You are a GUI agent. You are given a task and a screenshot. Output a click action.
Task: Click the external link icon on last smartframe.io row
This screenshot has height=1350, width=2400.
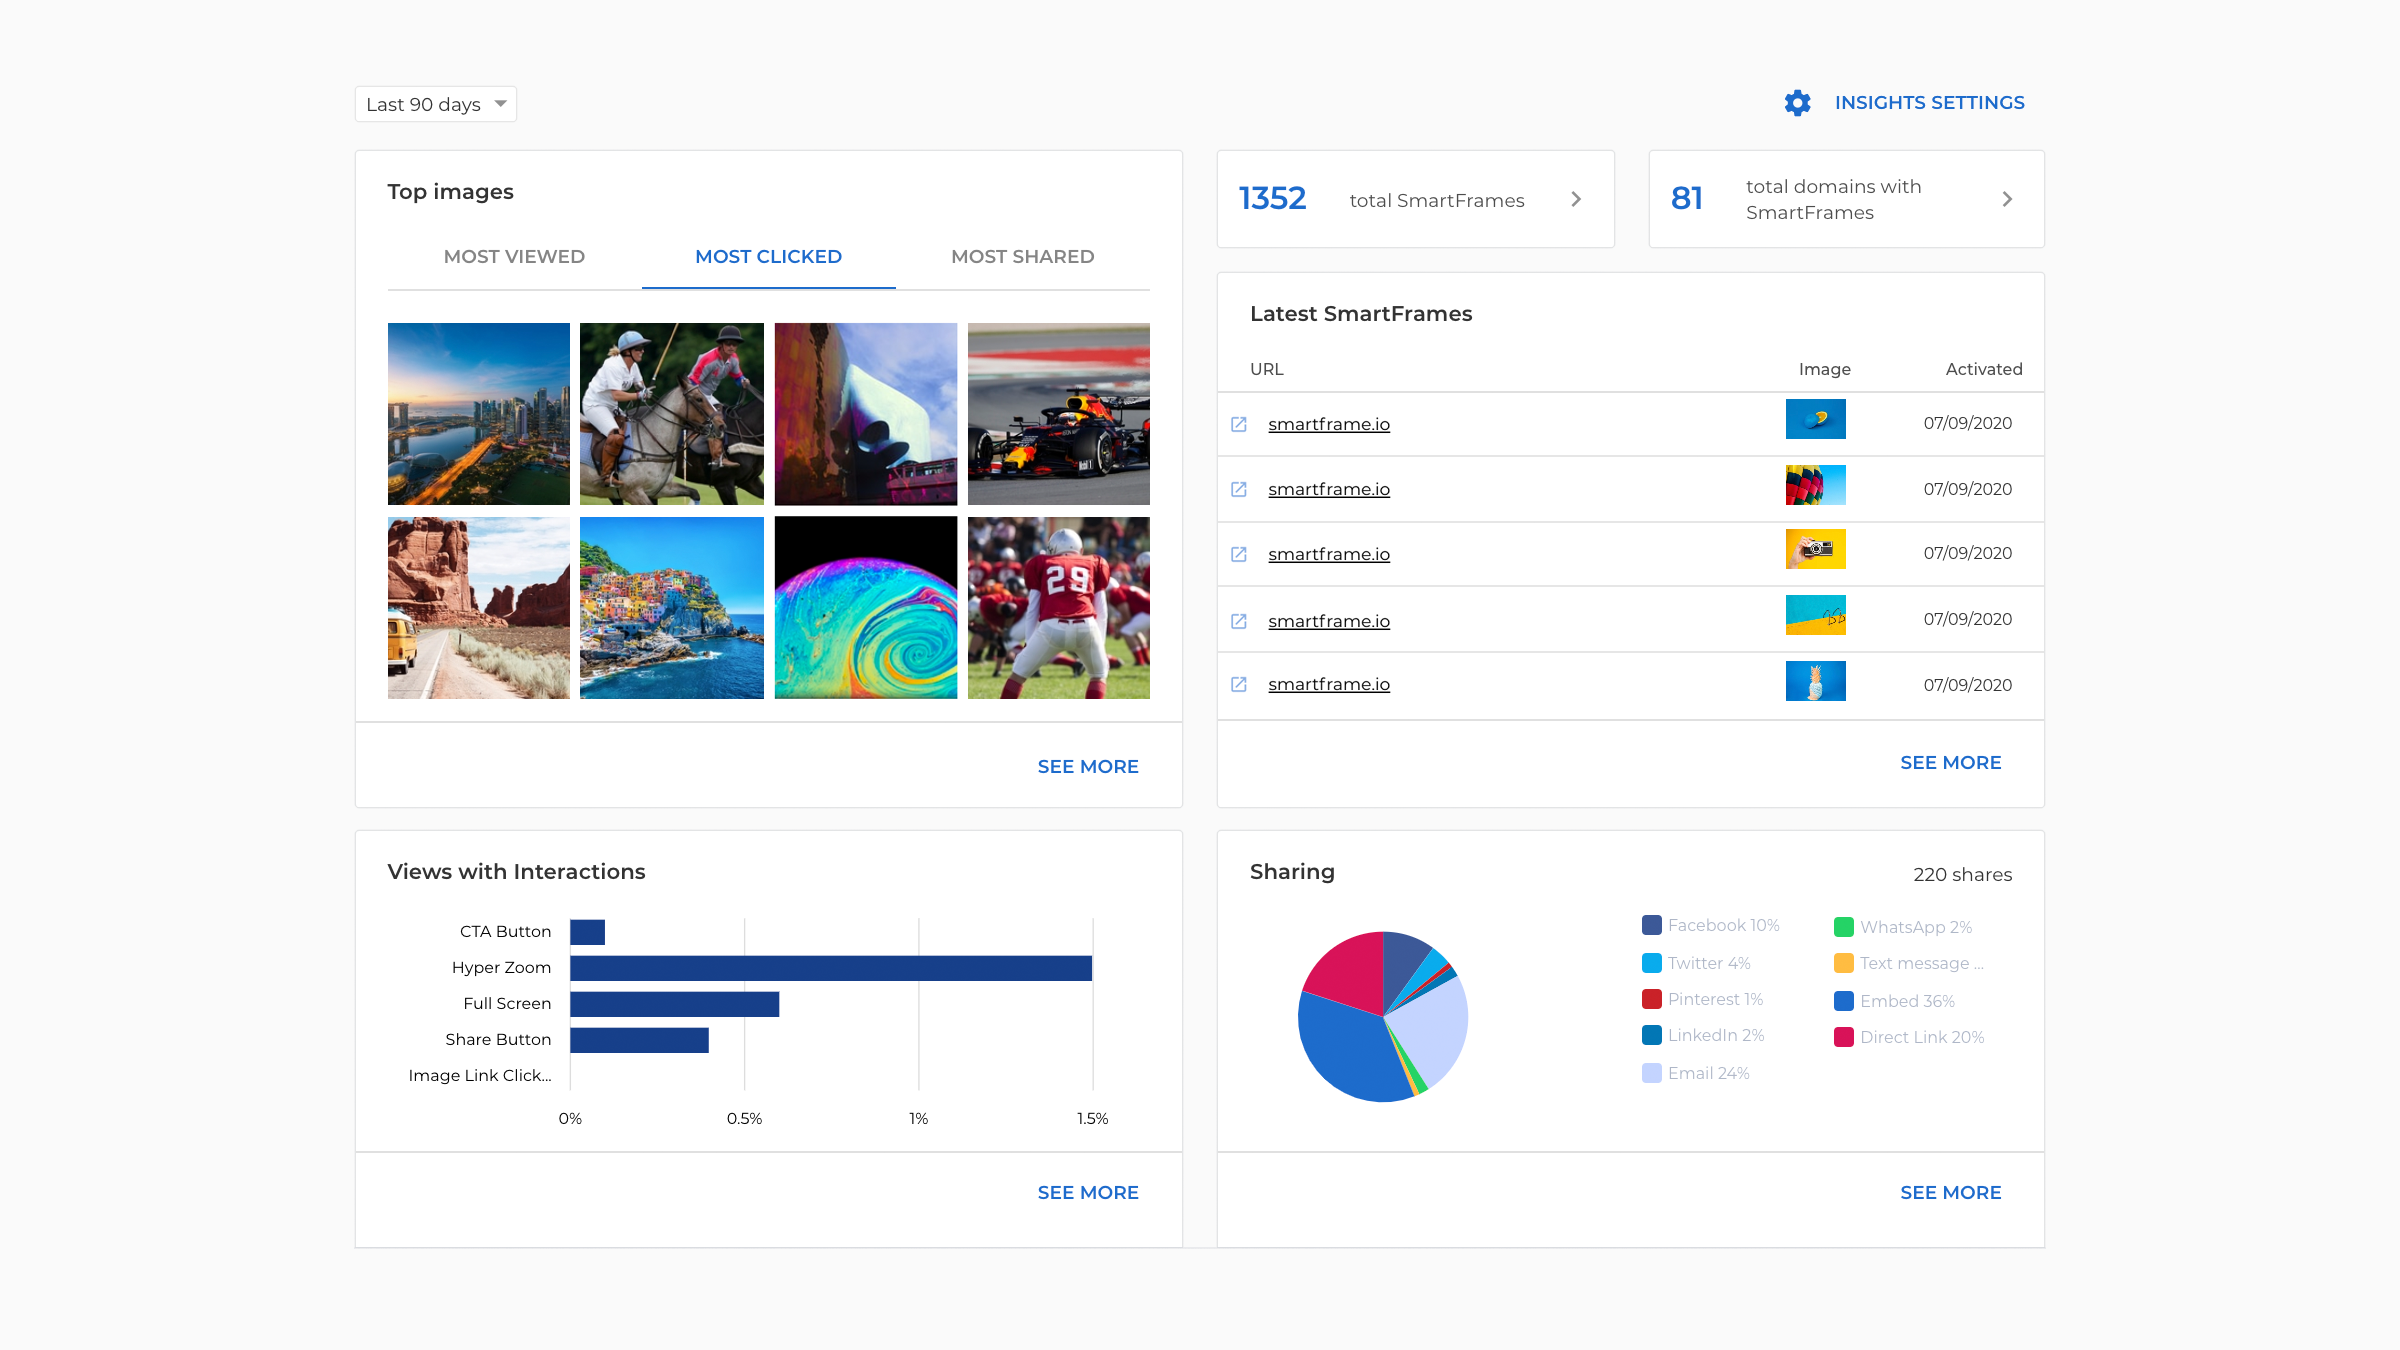point(1239,684)
